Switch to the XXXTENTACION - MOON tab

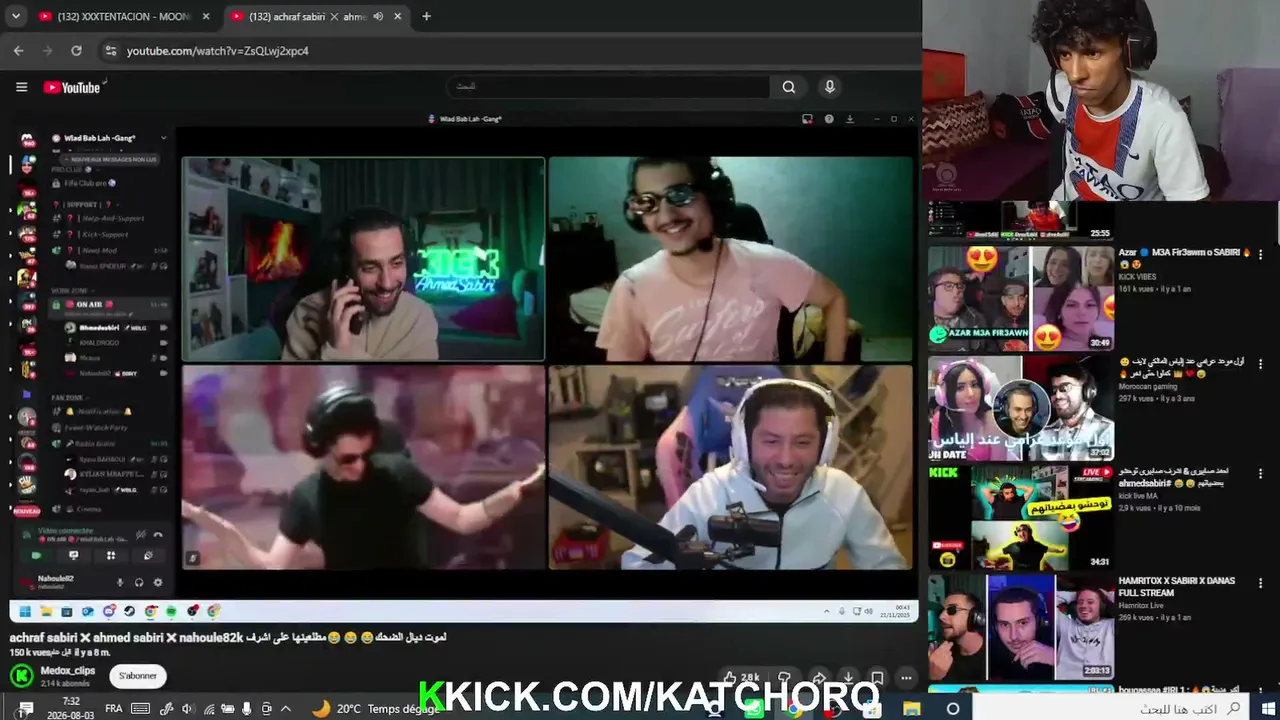(124, 16)
